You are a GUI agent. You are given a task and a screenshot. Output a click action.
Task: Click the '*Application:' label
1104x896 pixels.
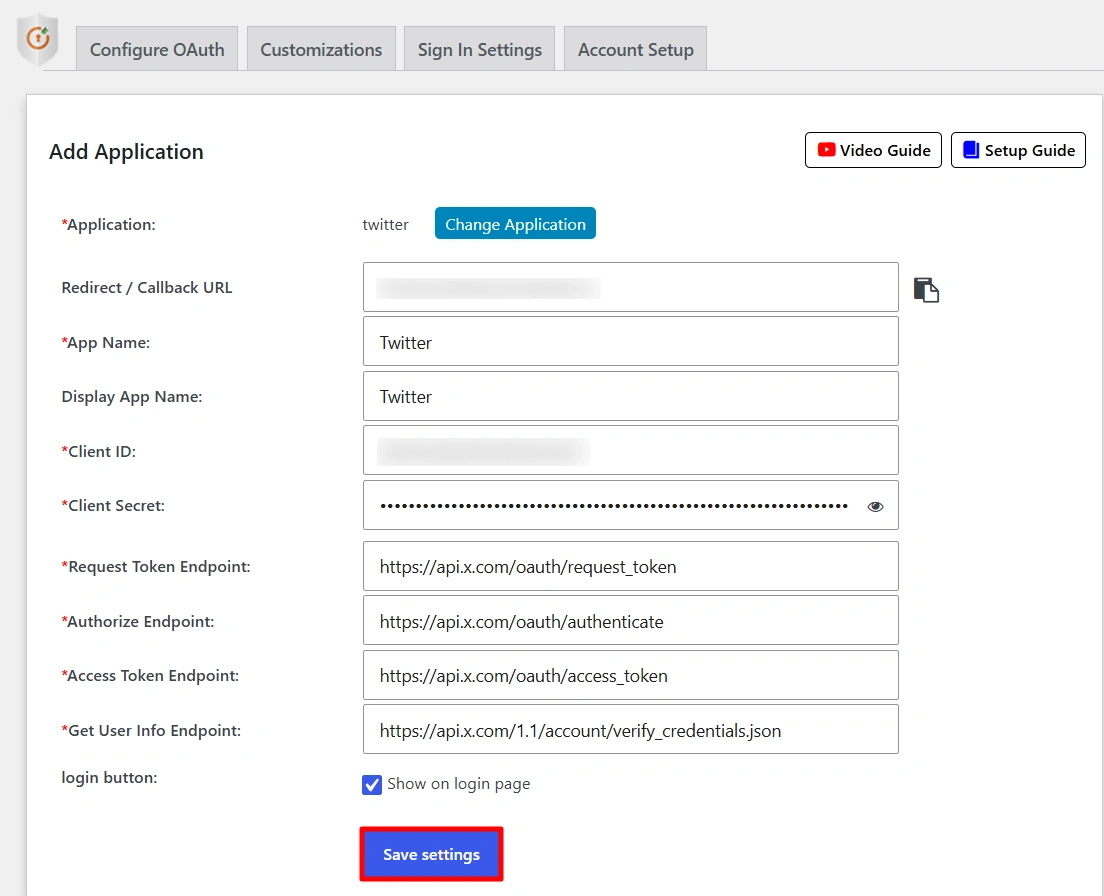tap(108, 225)
